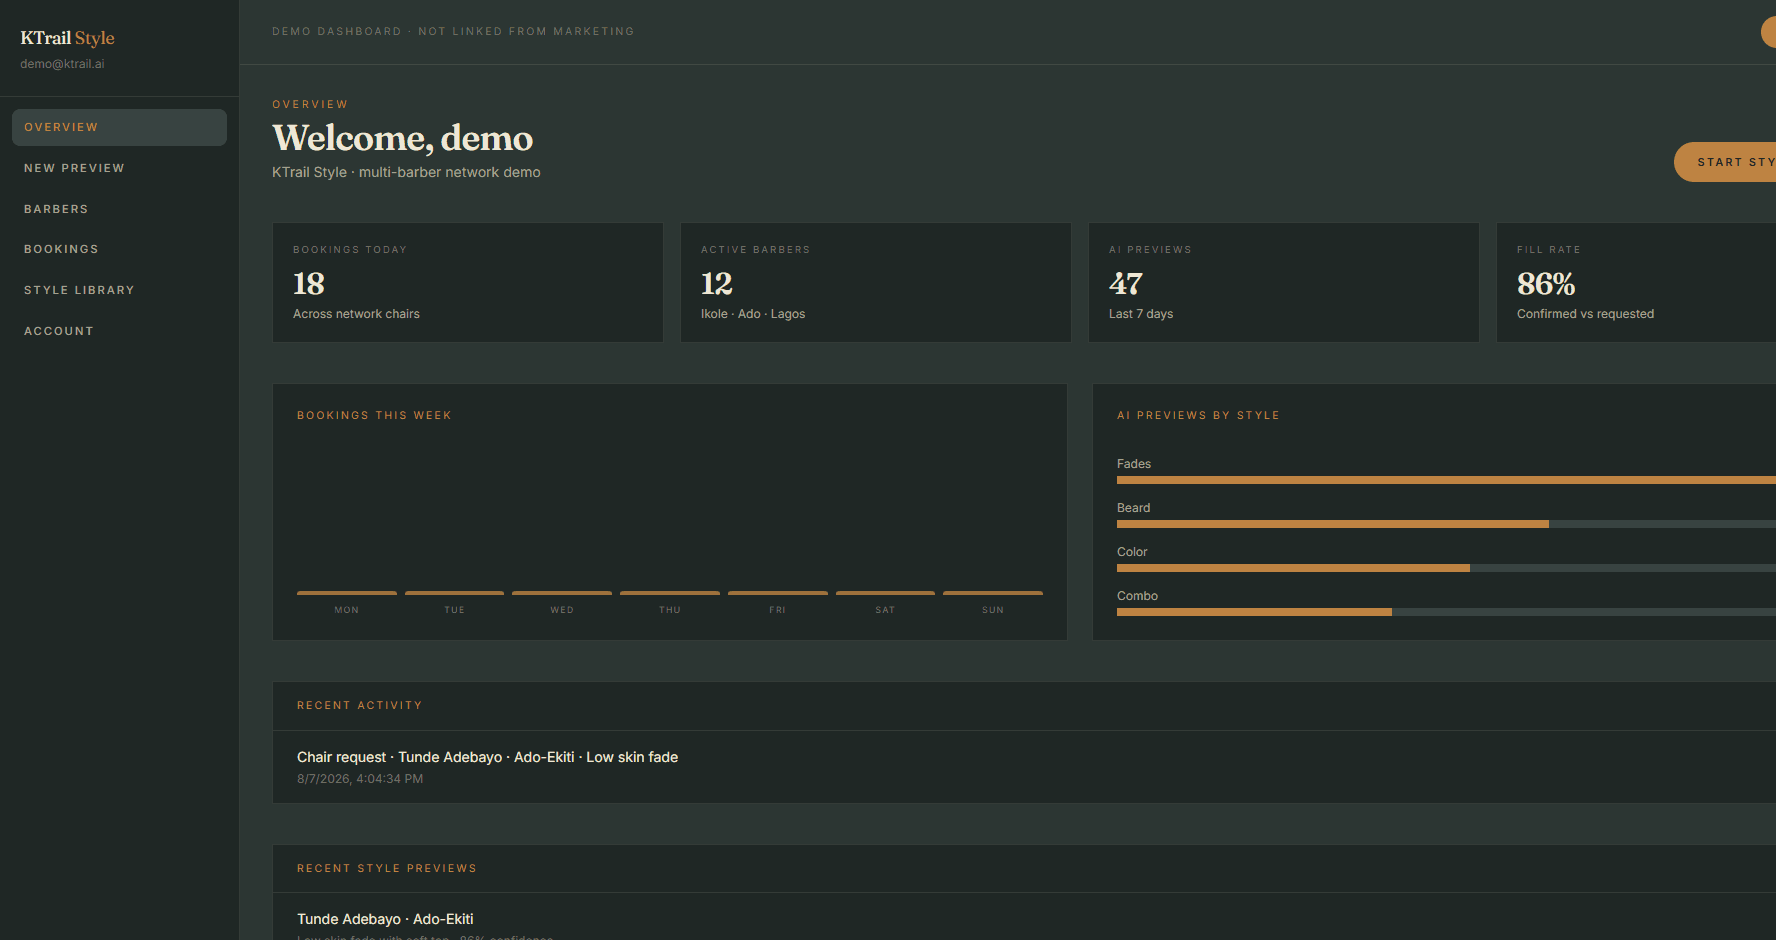This screenshot has width=1776, height=940.
Task: Click the SUN bar in weekly chart
Action: (993, 593)
